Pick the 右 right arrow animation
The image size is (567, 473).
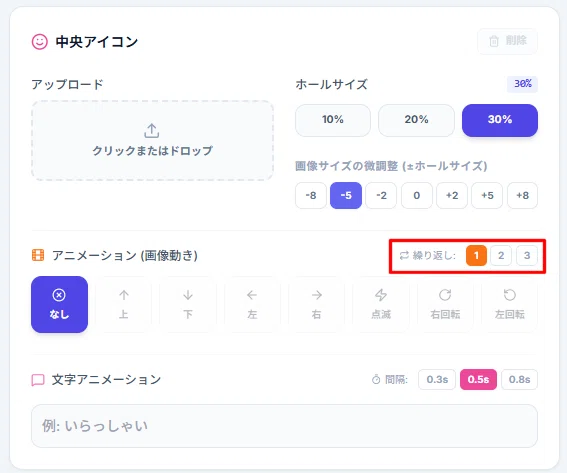pyautogui.click(x=317, y=304)
